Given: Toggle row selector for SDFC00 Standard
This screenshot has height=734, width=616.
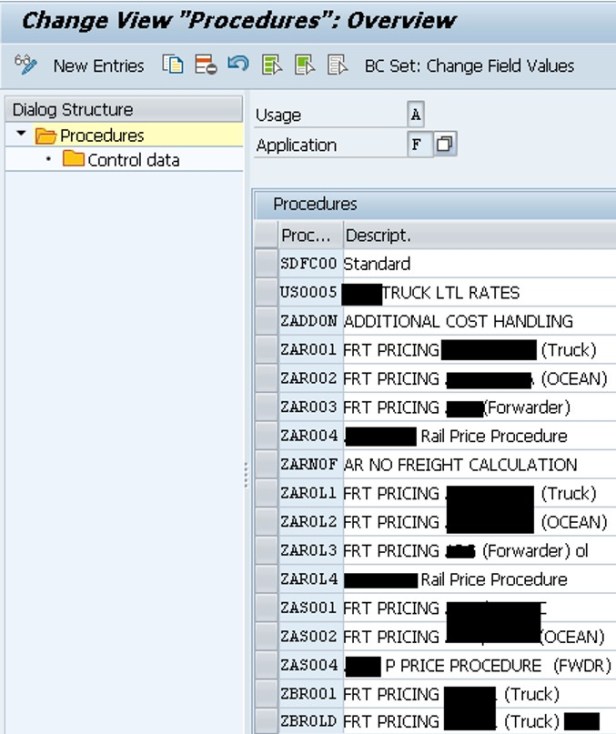Looking at the screenshot, I should pos(265,264).
